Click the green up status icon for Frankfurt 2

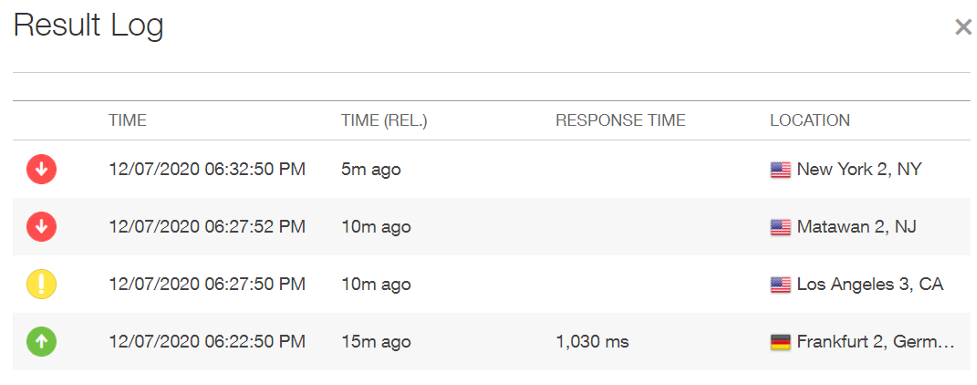click(41, 341)
